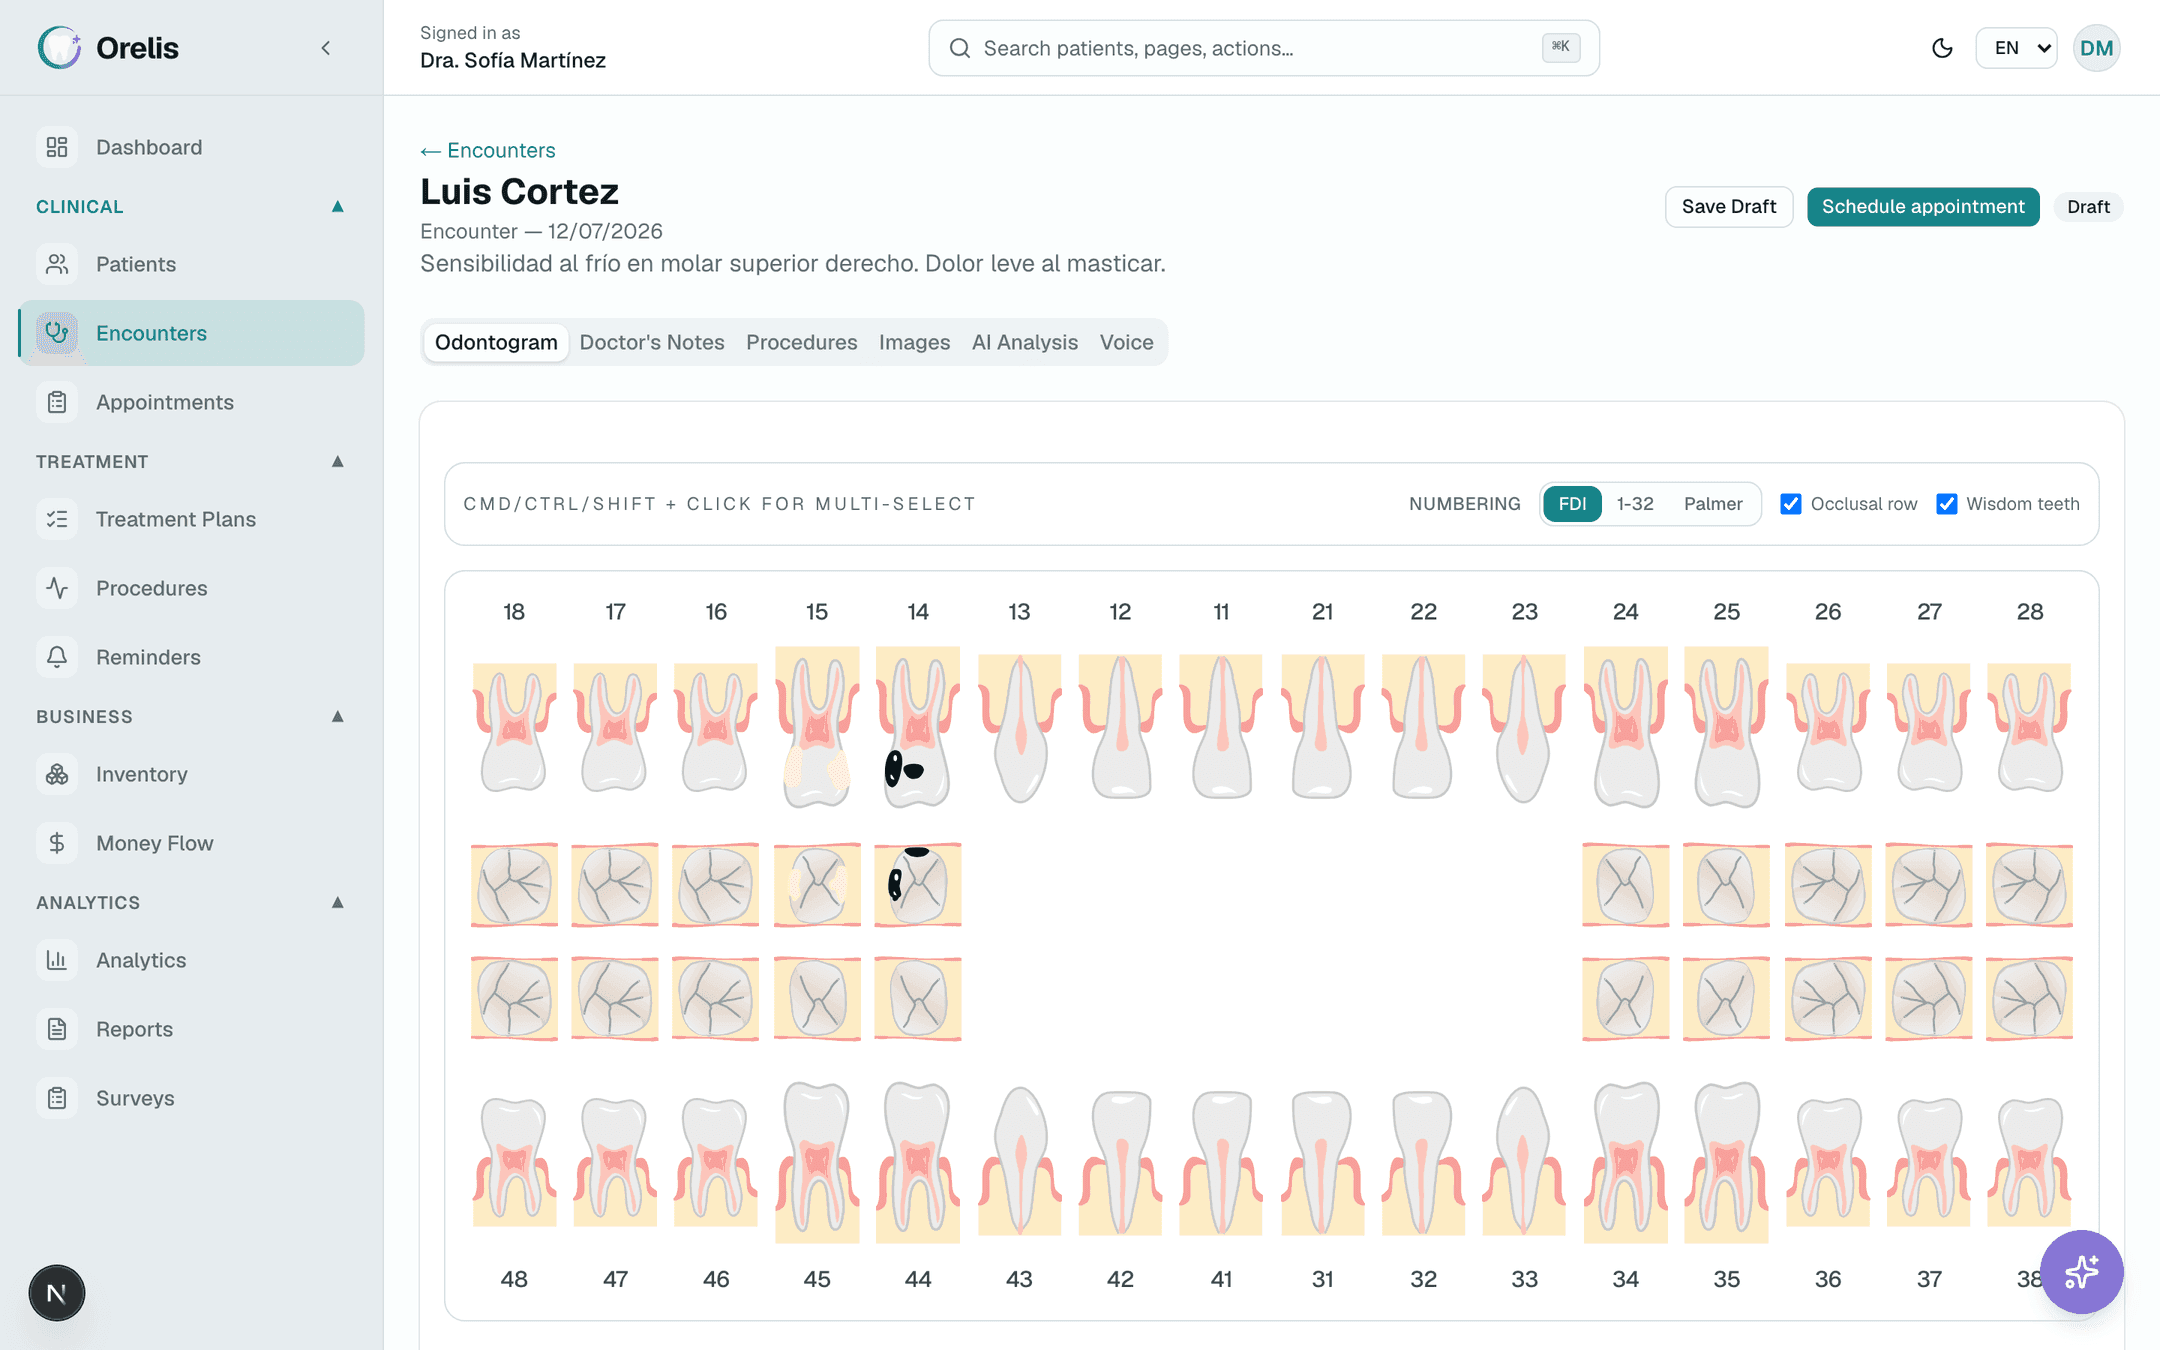
Task: Open Treatment Plans checklist icon
Action: pyautogui.click(x=57, y=519)
